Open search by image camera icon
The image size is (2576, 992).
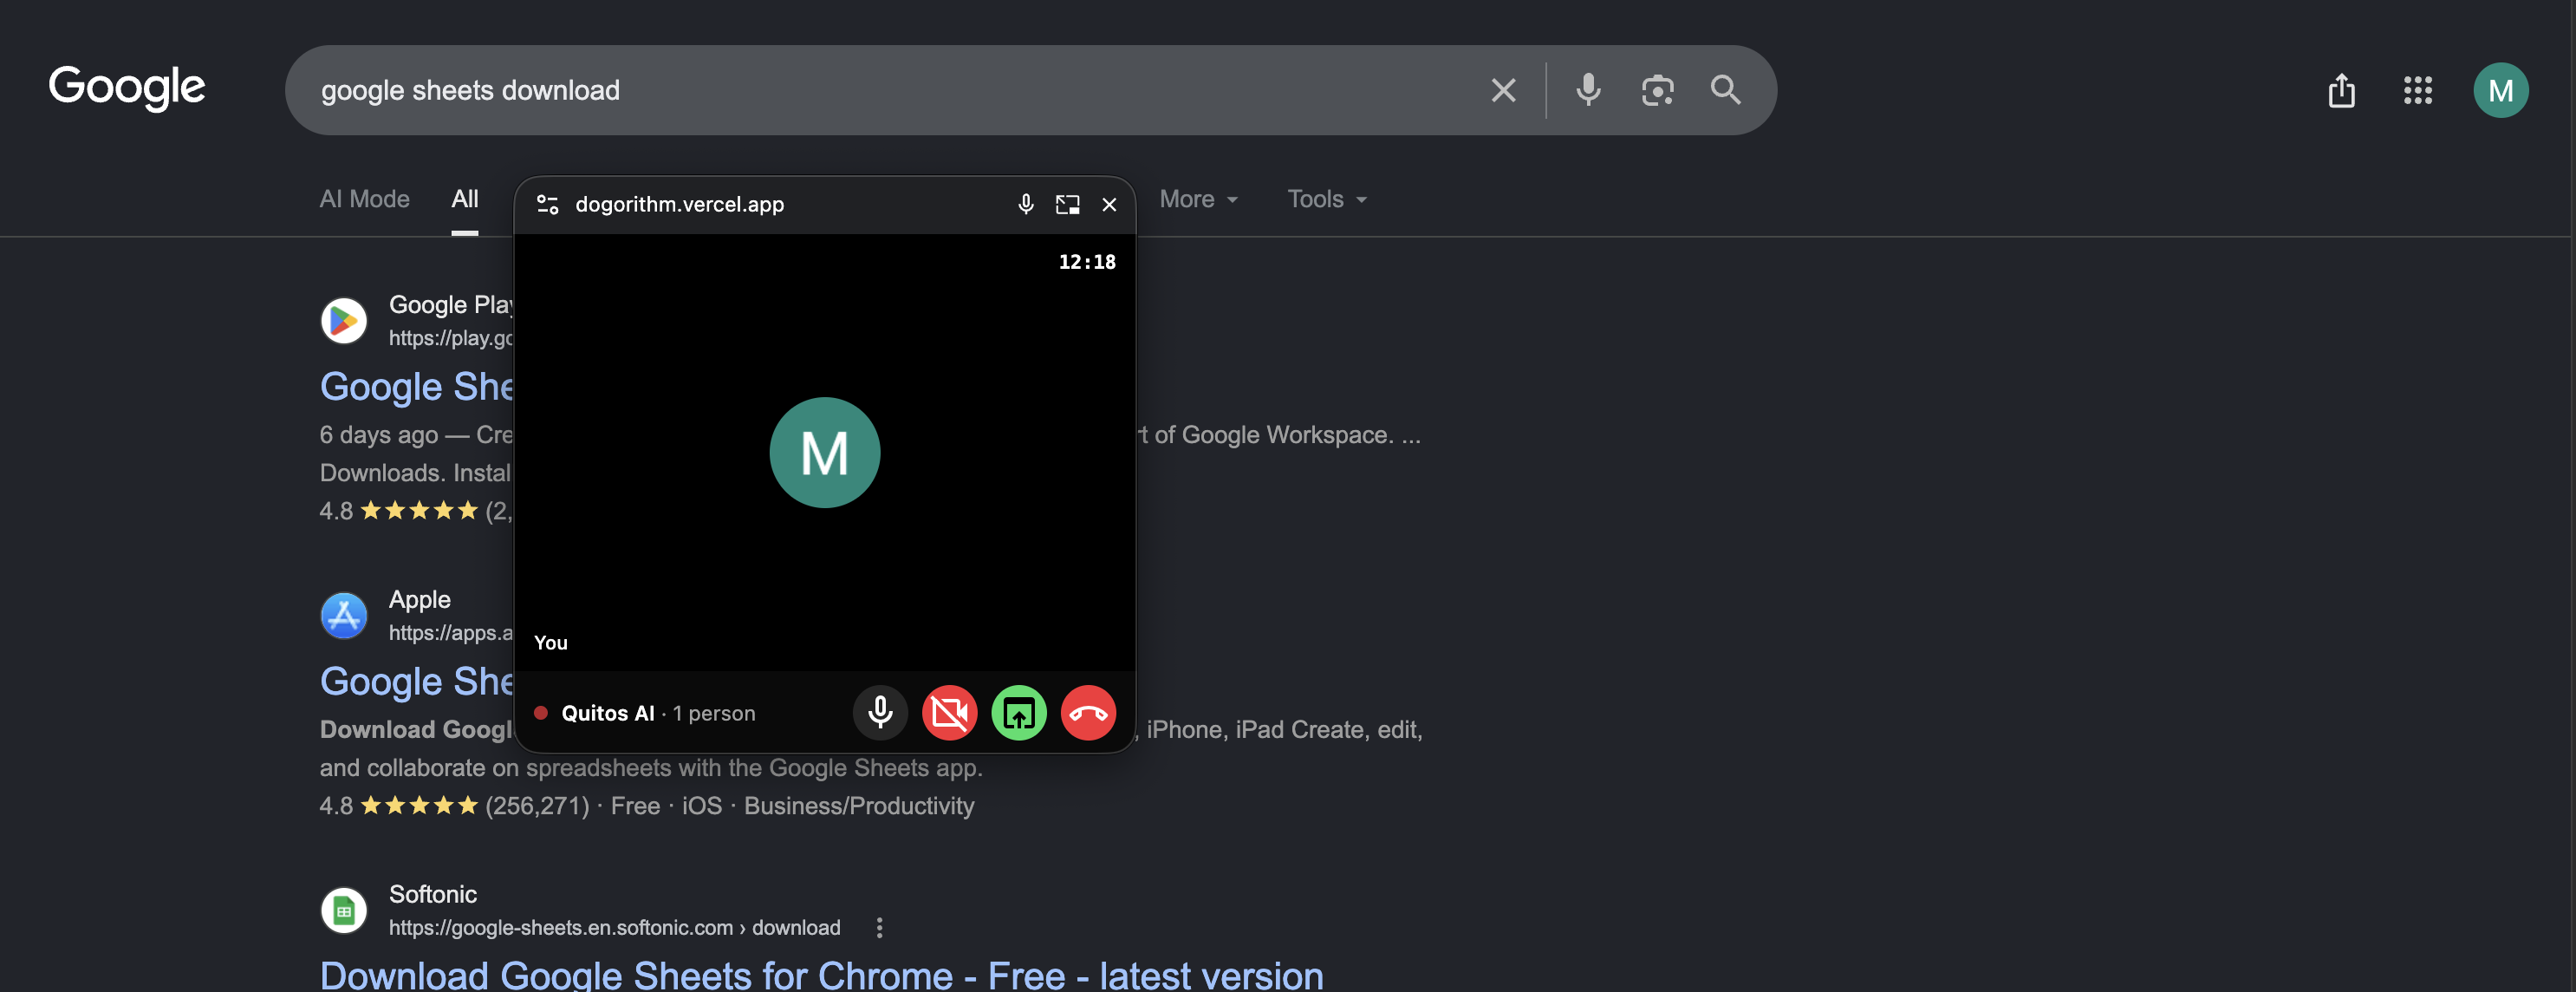pos(1657,90)
